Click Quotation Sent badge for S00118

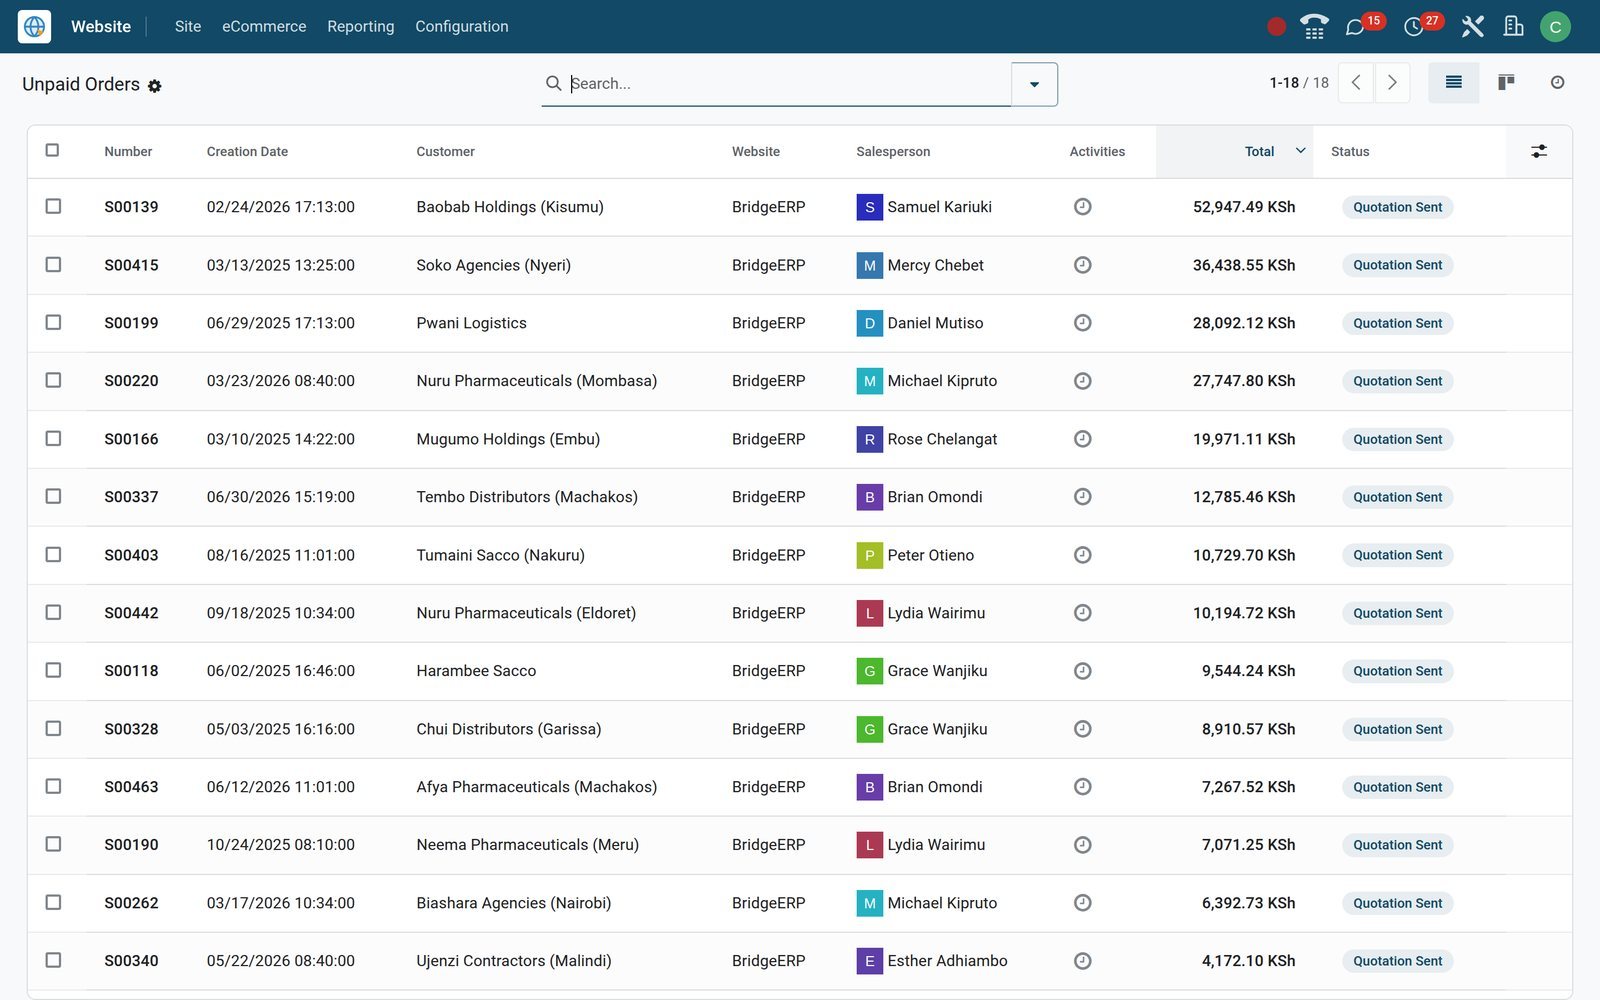(1397, 671)
